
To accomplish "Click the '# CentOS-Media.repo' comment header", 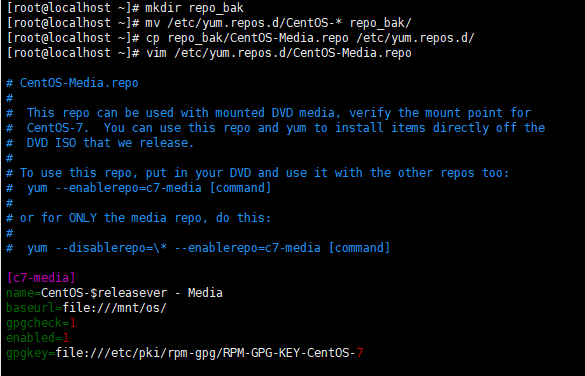I will point(72,83).
